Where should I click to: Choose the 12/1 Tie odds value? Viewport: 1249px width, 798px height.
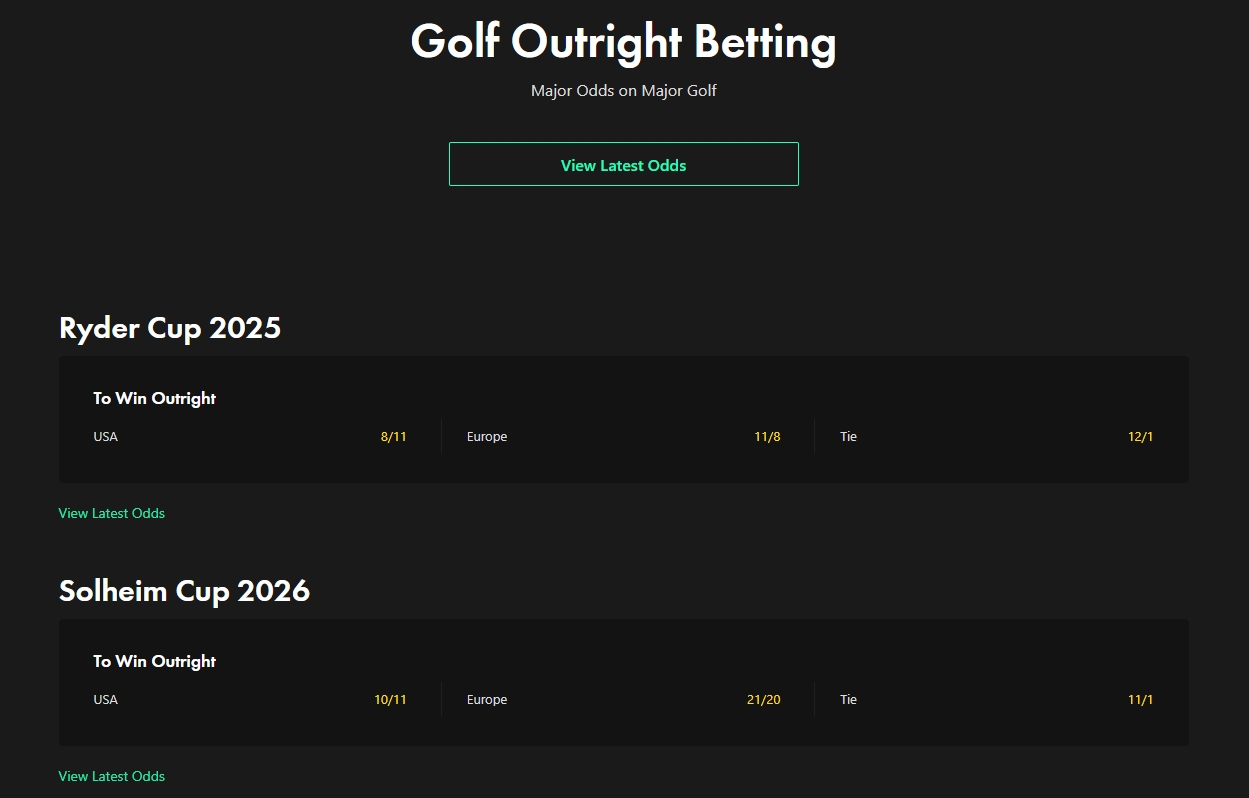coord(1140,437)
